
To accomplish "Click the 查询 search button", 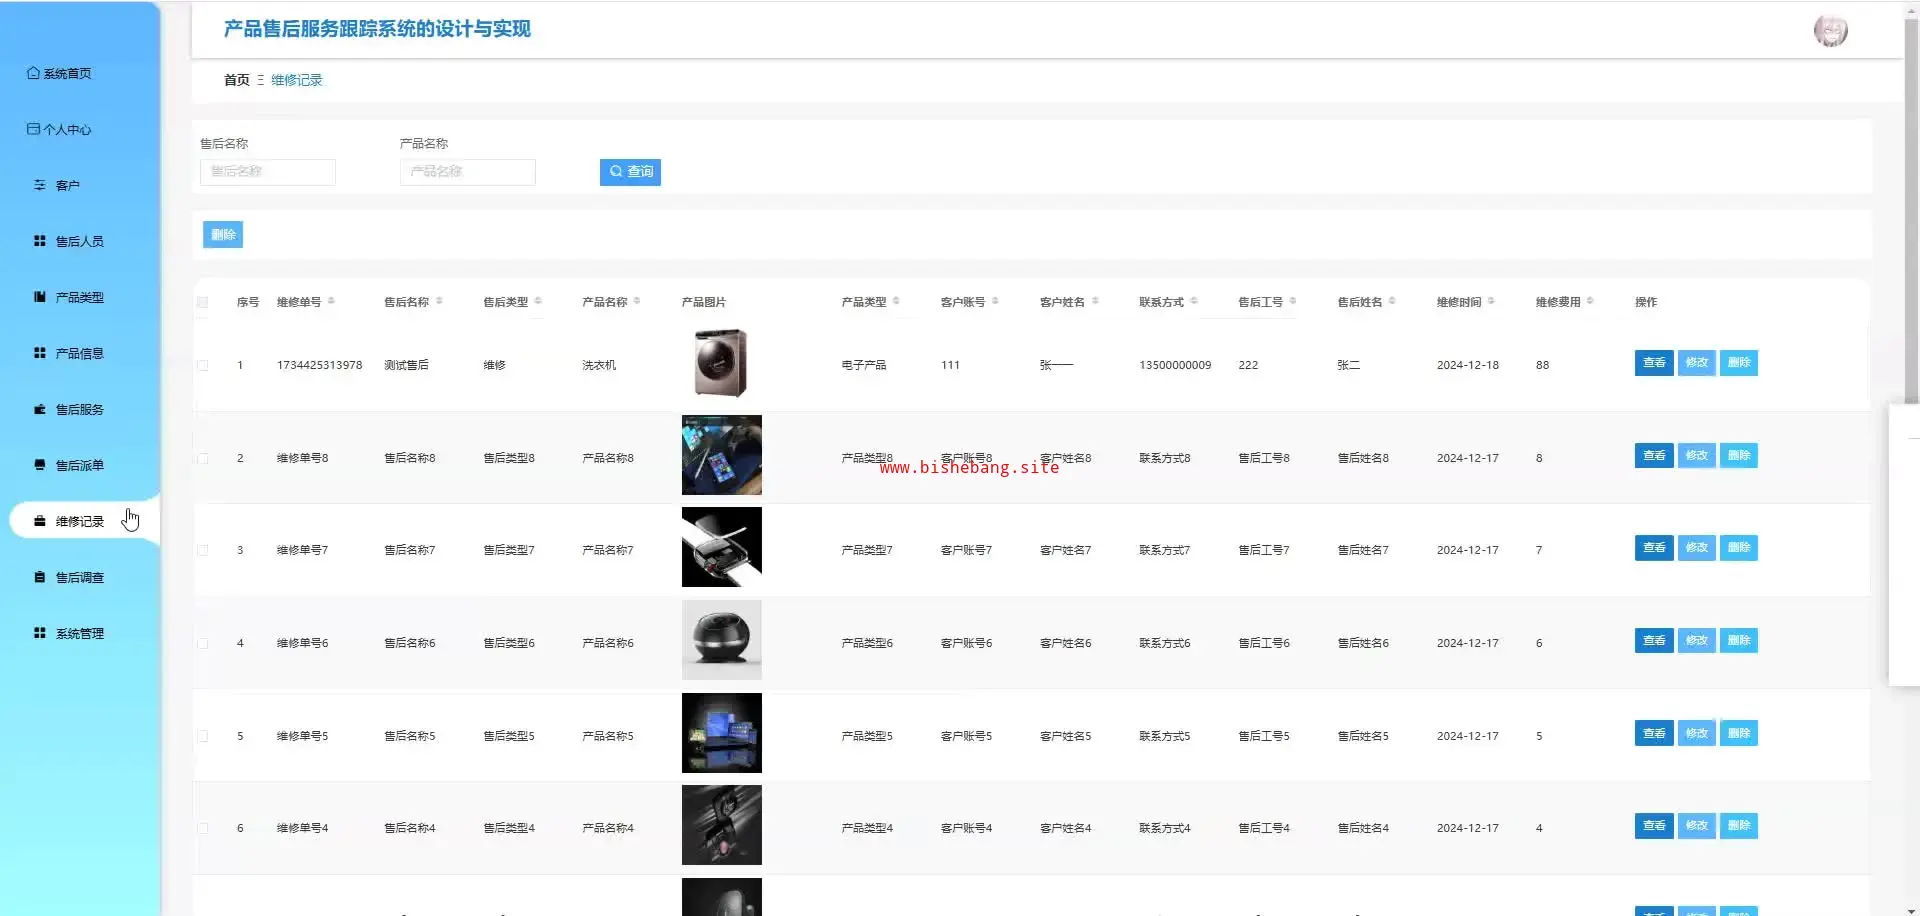I will pos(630,172).
